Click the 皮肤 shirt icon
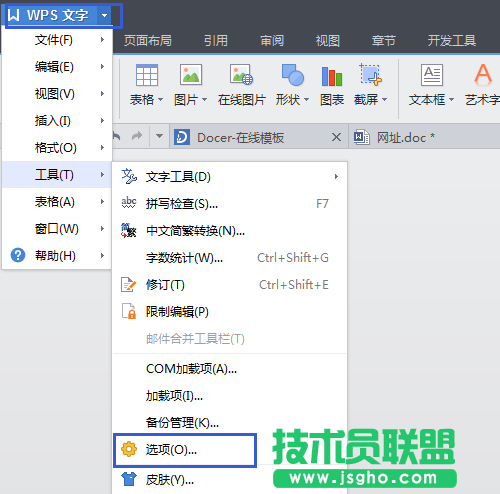 (129, 479)
